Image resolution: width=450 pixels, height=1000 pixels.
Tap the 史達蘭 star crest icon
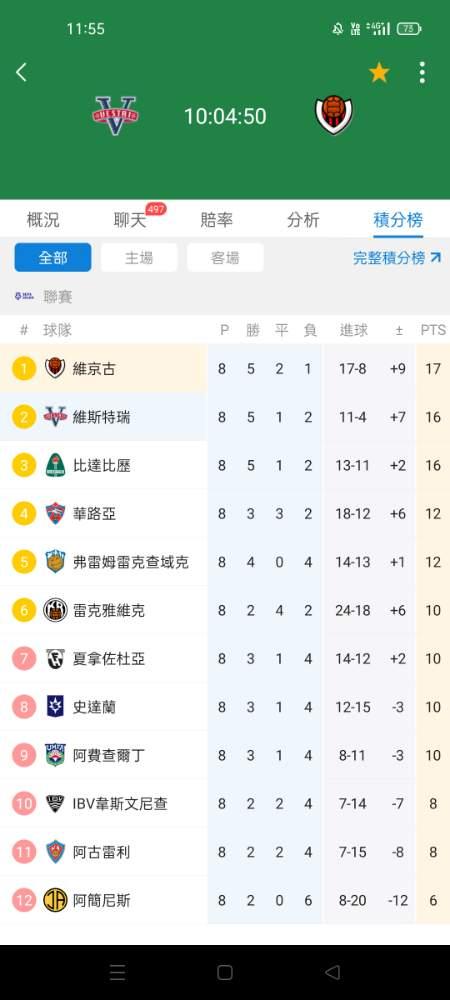pos(55,707)
